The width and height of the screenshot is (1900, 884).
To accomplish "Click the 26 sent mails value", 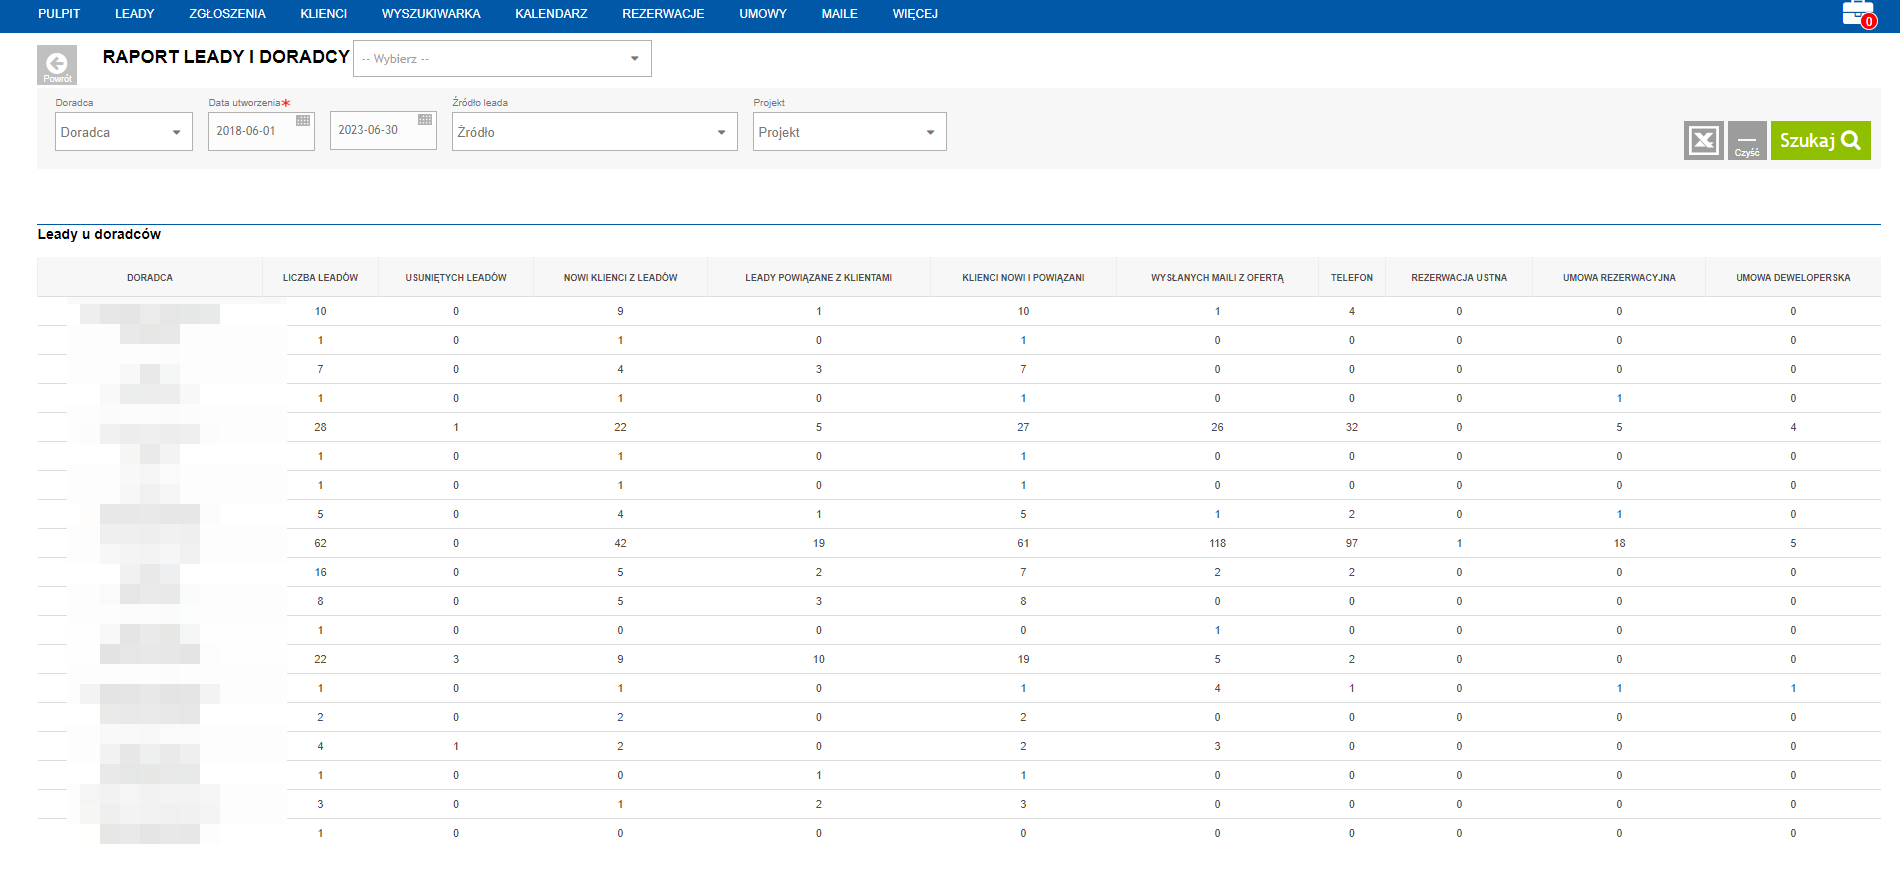I will [1217, 428].
